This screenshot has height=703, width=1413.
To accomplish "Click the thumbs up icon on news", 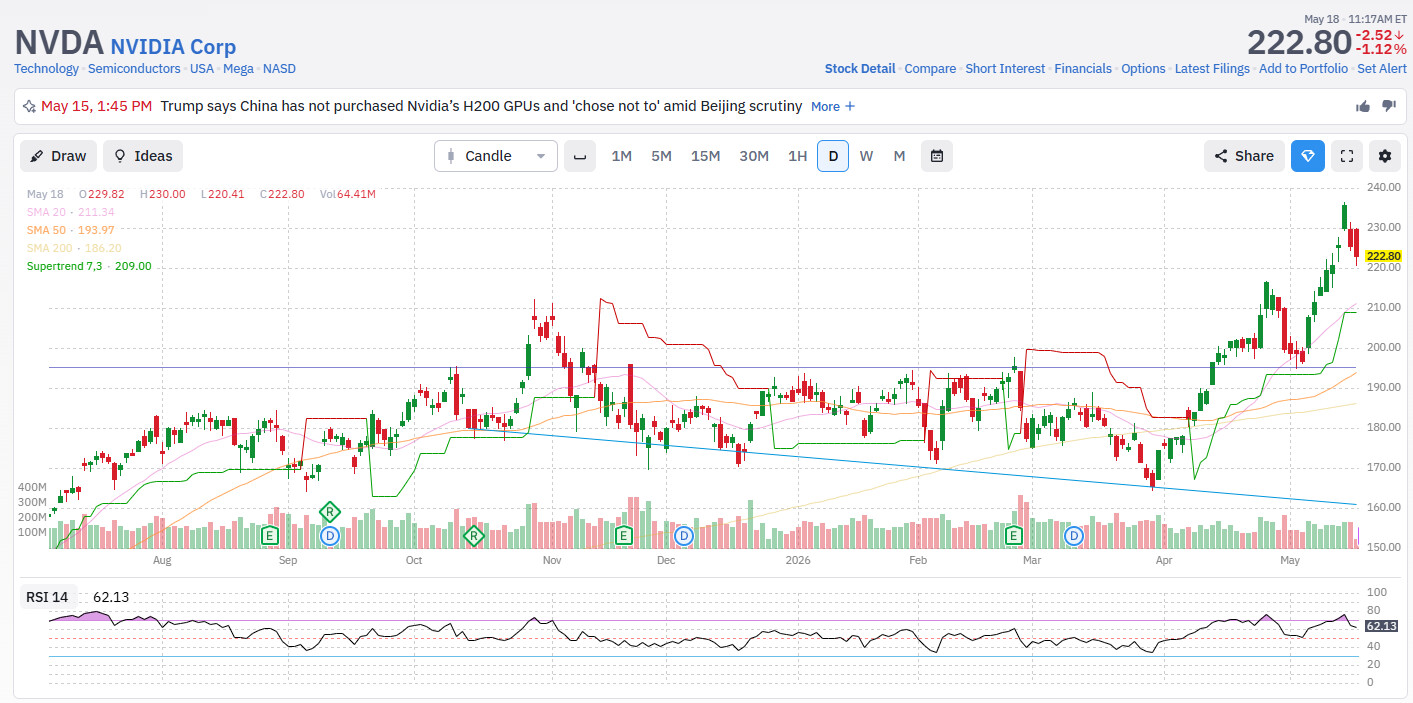I will click(x=1363, y=106).
